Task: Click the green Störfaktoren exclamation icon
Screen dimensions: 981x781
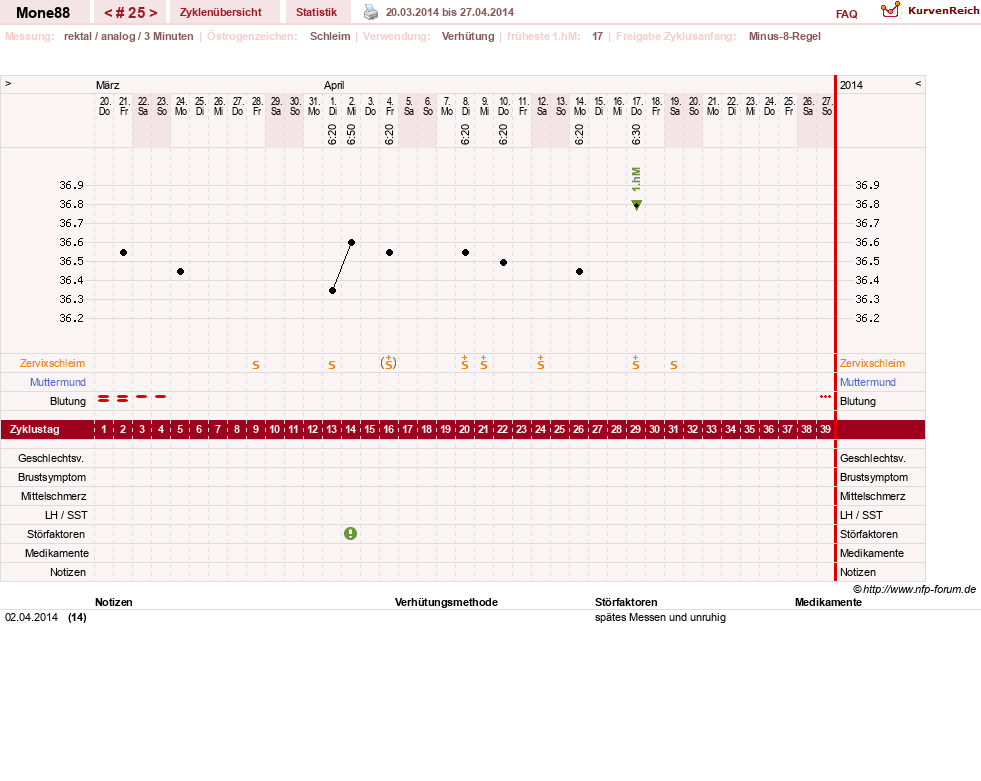Action: tap(350, 534)
